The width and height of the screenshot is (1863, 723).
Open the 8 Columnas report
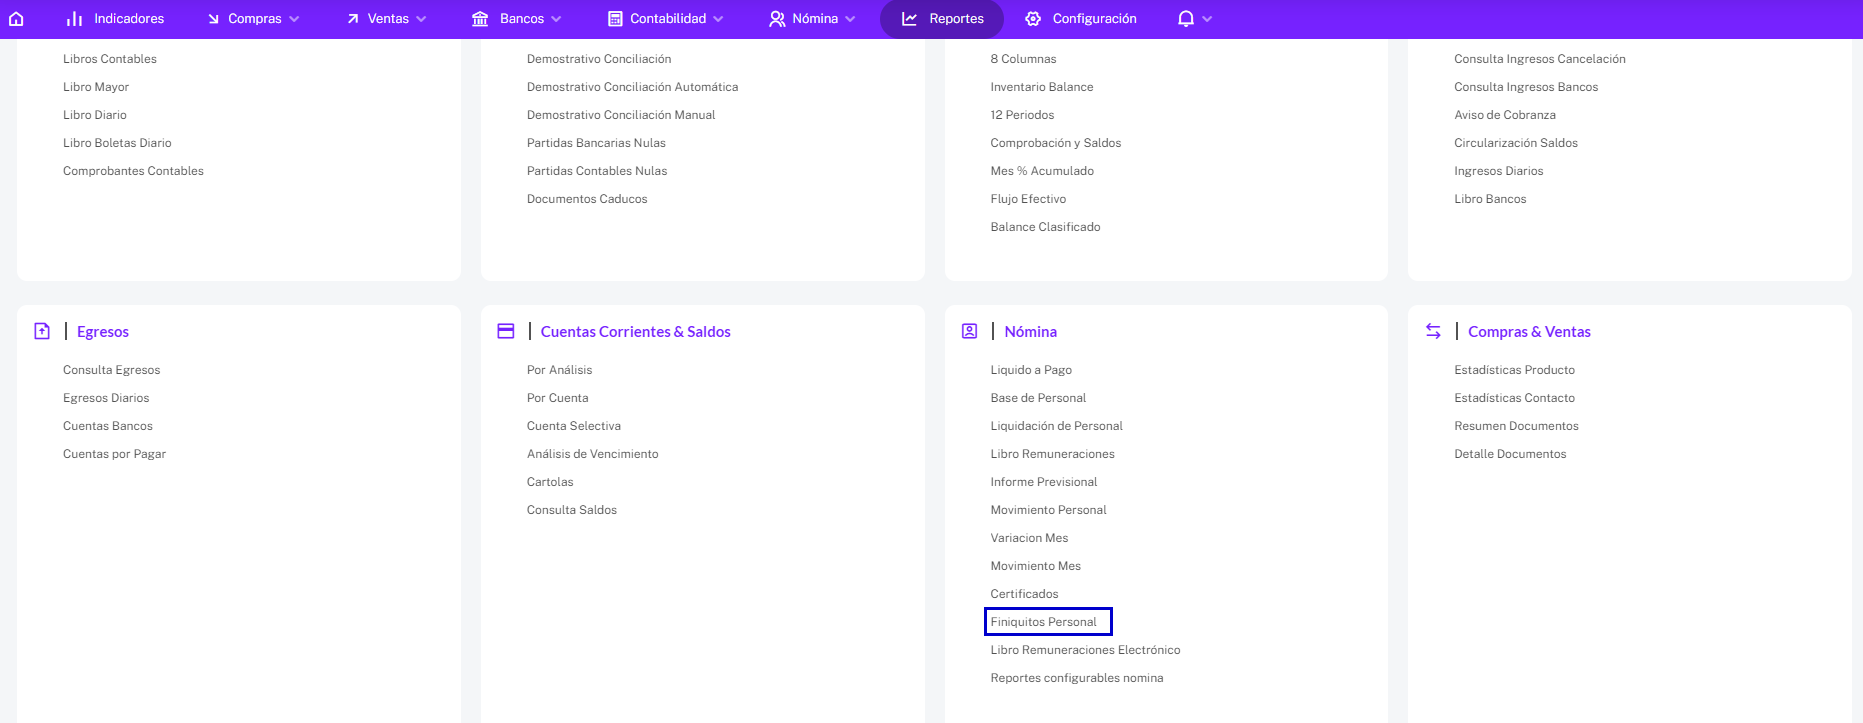coord(1023,59)
